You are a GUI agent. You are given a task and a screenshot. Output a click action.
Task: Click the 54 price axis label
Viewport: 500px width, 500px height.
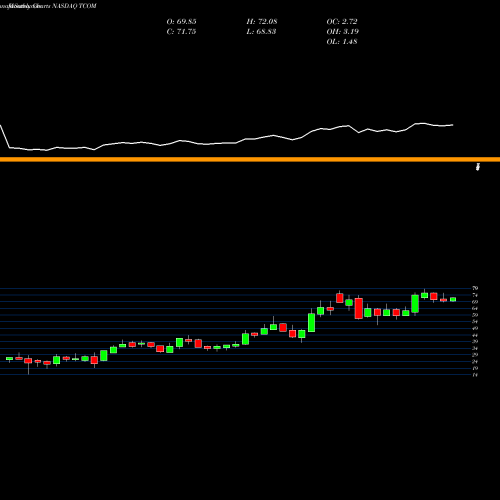[475, 322]
